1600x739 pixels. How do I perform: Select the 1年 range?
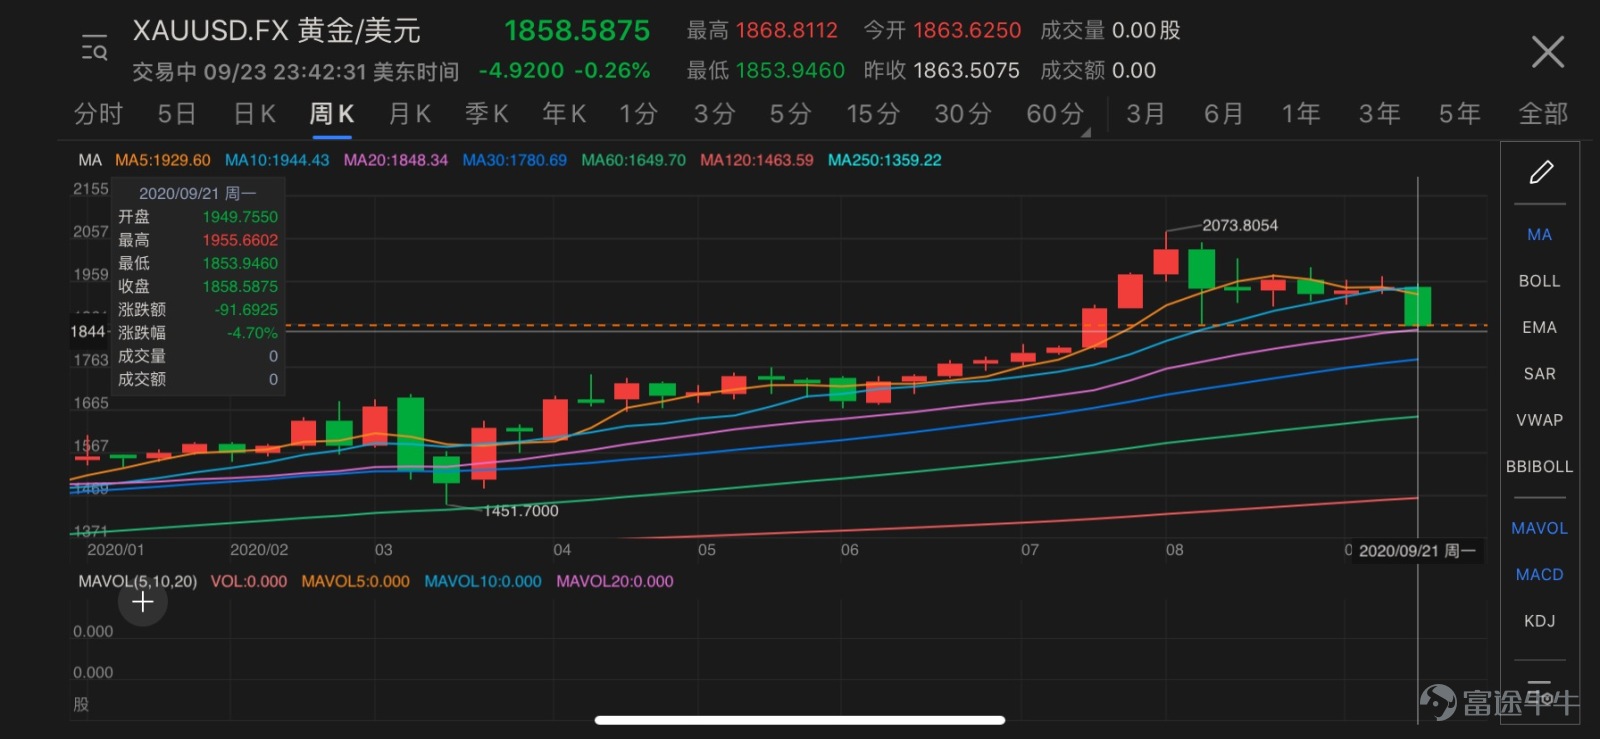tap(1301, 114)
